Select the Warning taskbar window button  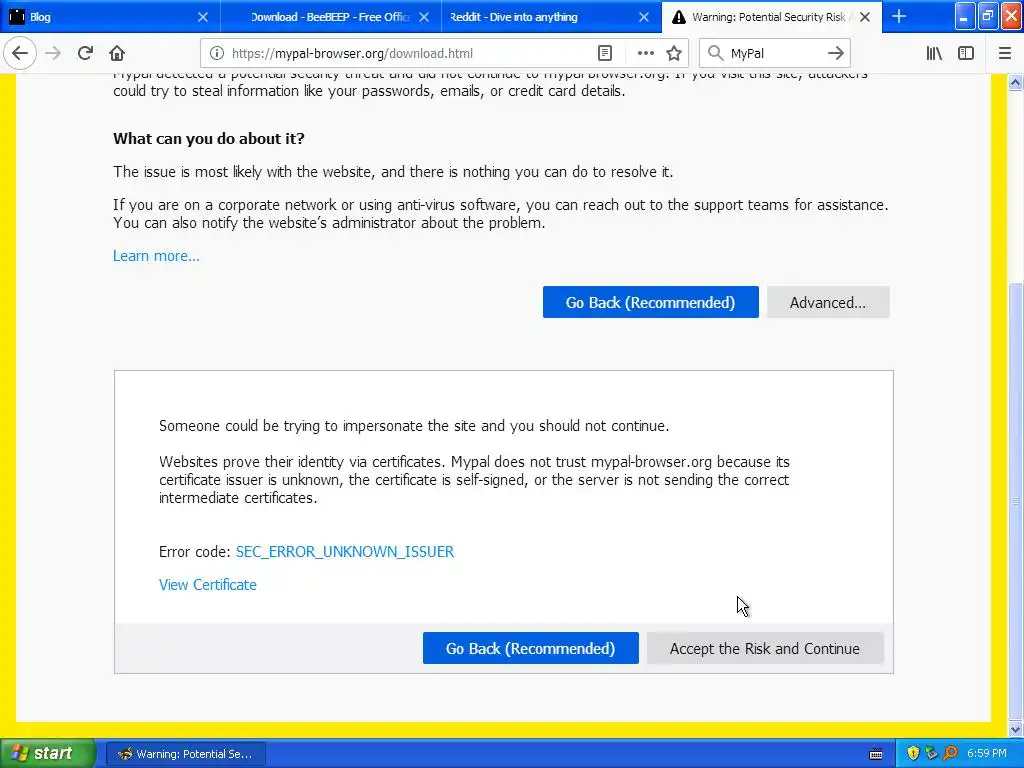[185, 754]
